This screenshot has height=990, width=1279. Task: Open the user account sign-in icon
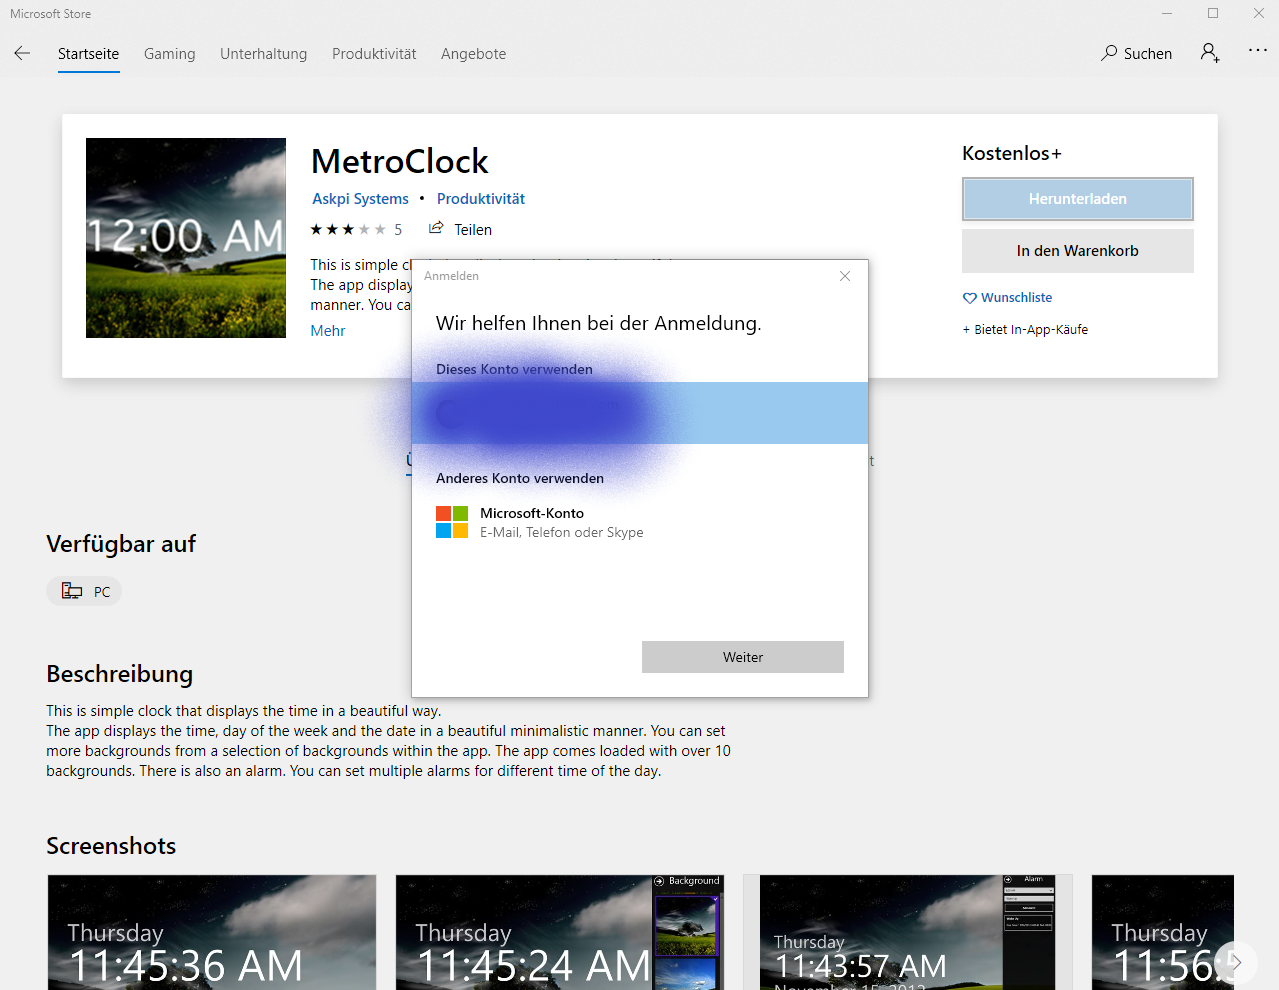(x=1210, y=53)
